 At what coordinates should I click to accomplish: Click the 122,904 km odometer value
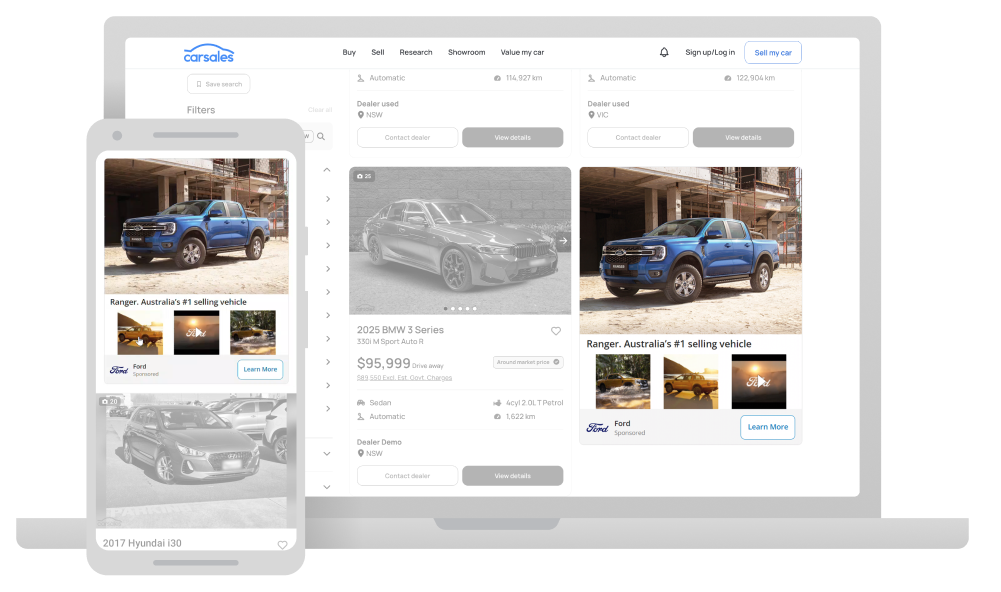(x=756, y=78)
